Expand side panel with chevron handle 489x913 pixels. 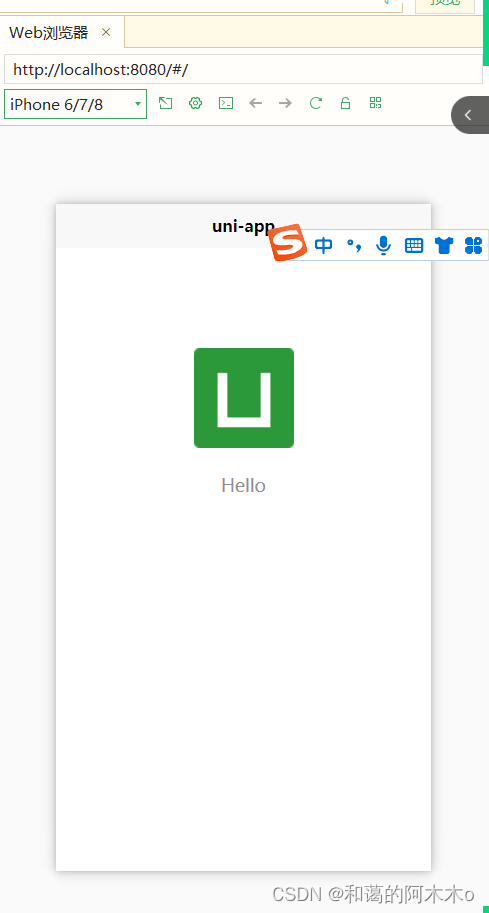tap(470, 115)
